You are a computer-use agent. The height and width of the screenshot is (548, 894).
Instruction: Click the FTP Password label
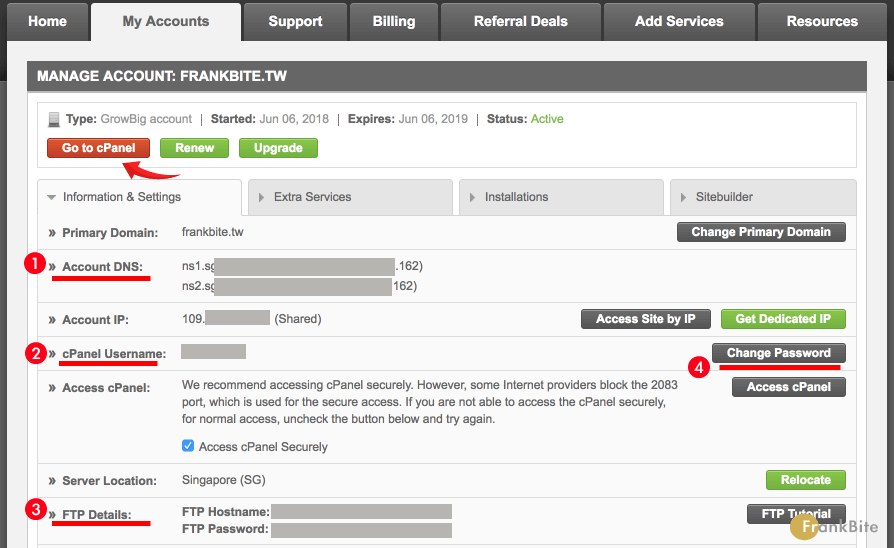tap(225, 529)
